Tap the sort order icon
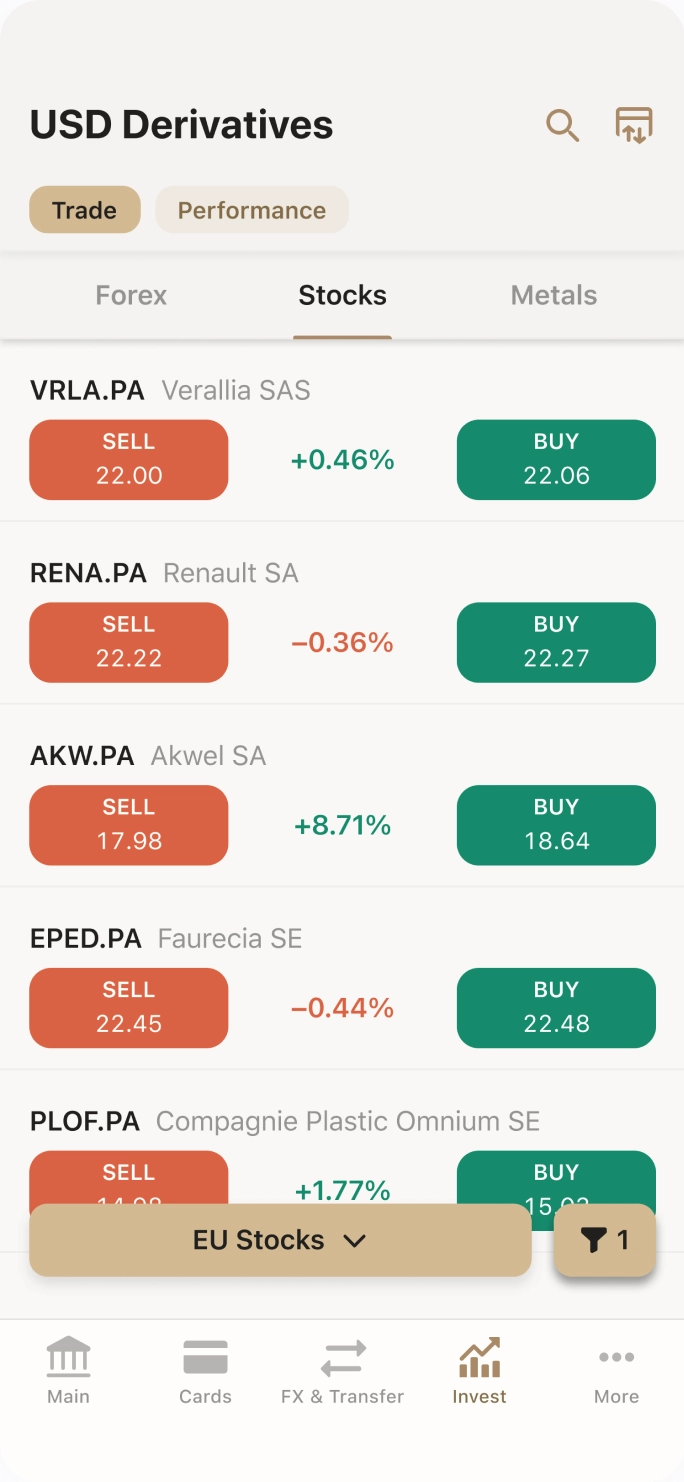The image size is (684, 1482). click(633, 126)
